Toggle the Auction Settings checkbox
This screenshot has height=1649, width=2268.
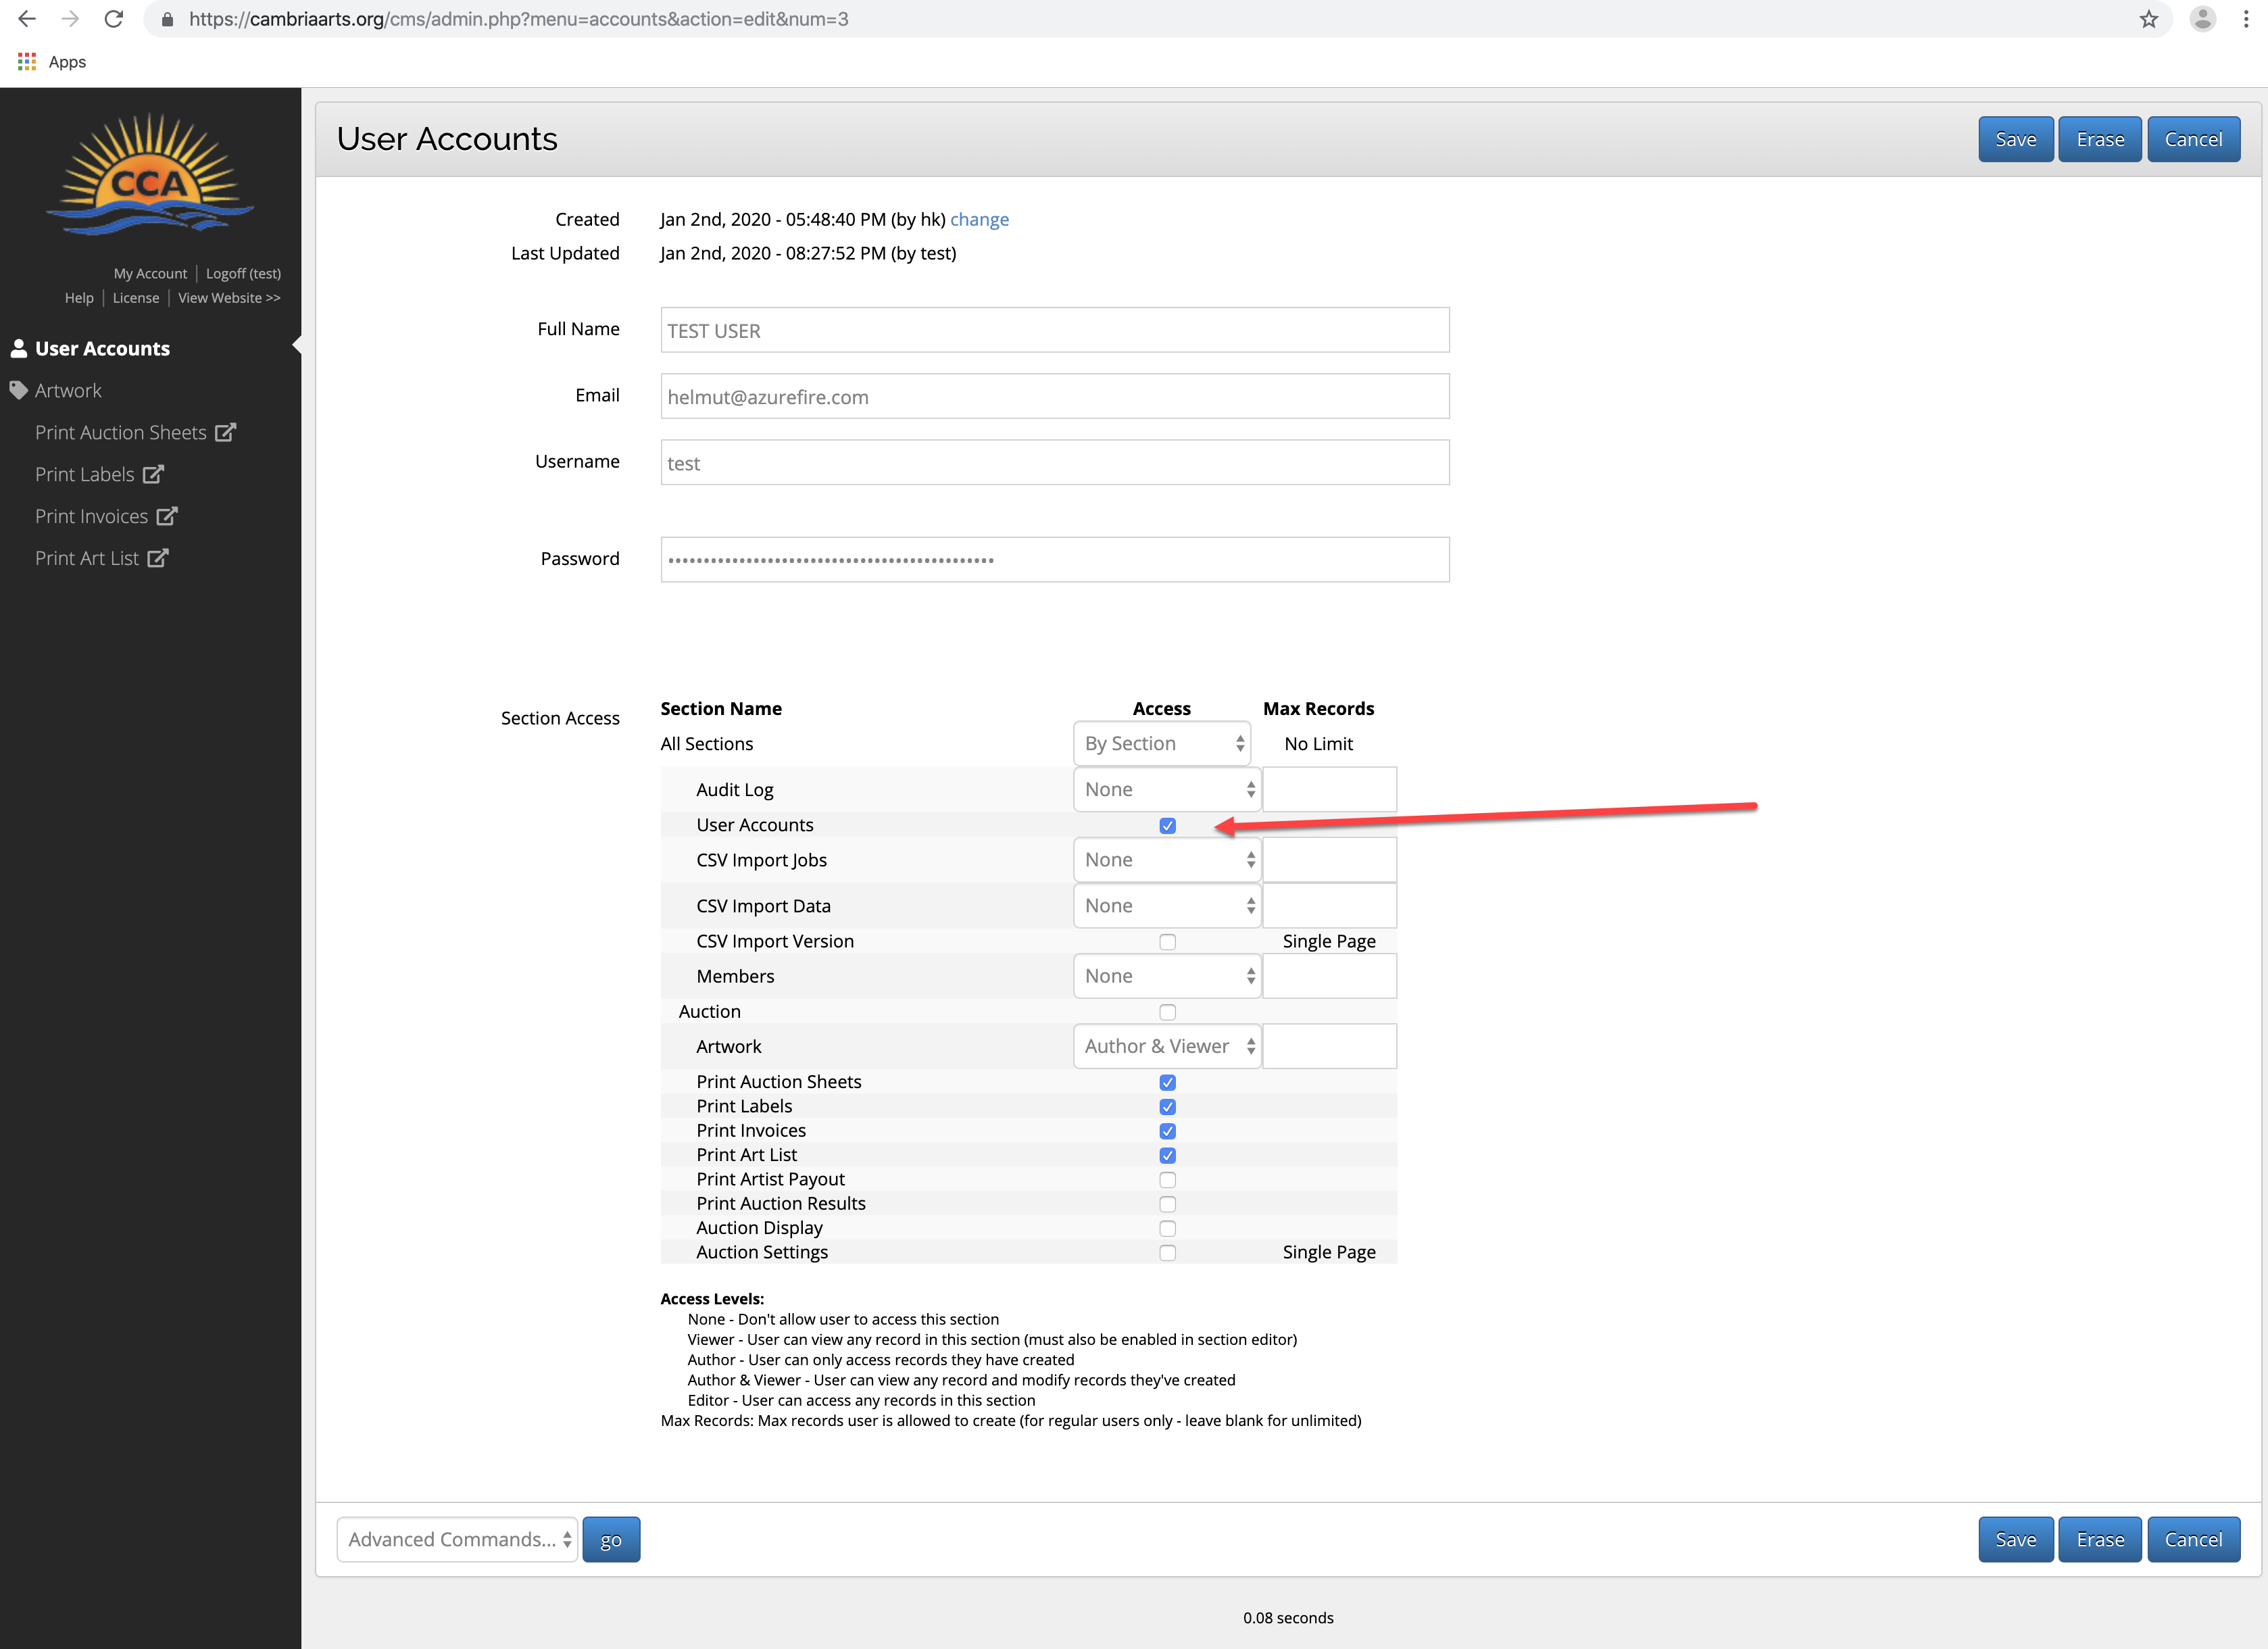pos(1167,1253)
